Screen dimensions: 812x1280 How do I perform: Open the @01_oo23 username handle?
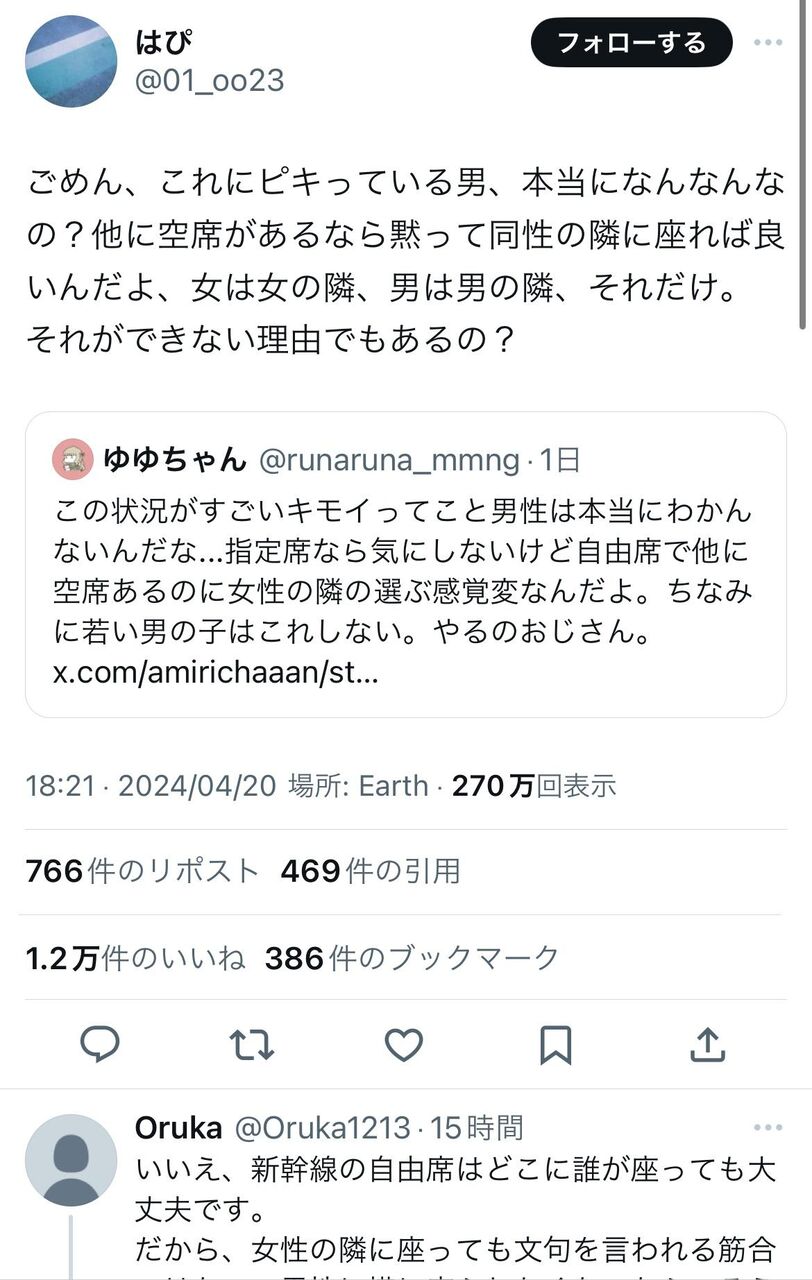pos(209,80)
